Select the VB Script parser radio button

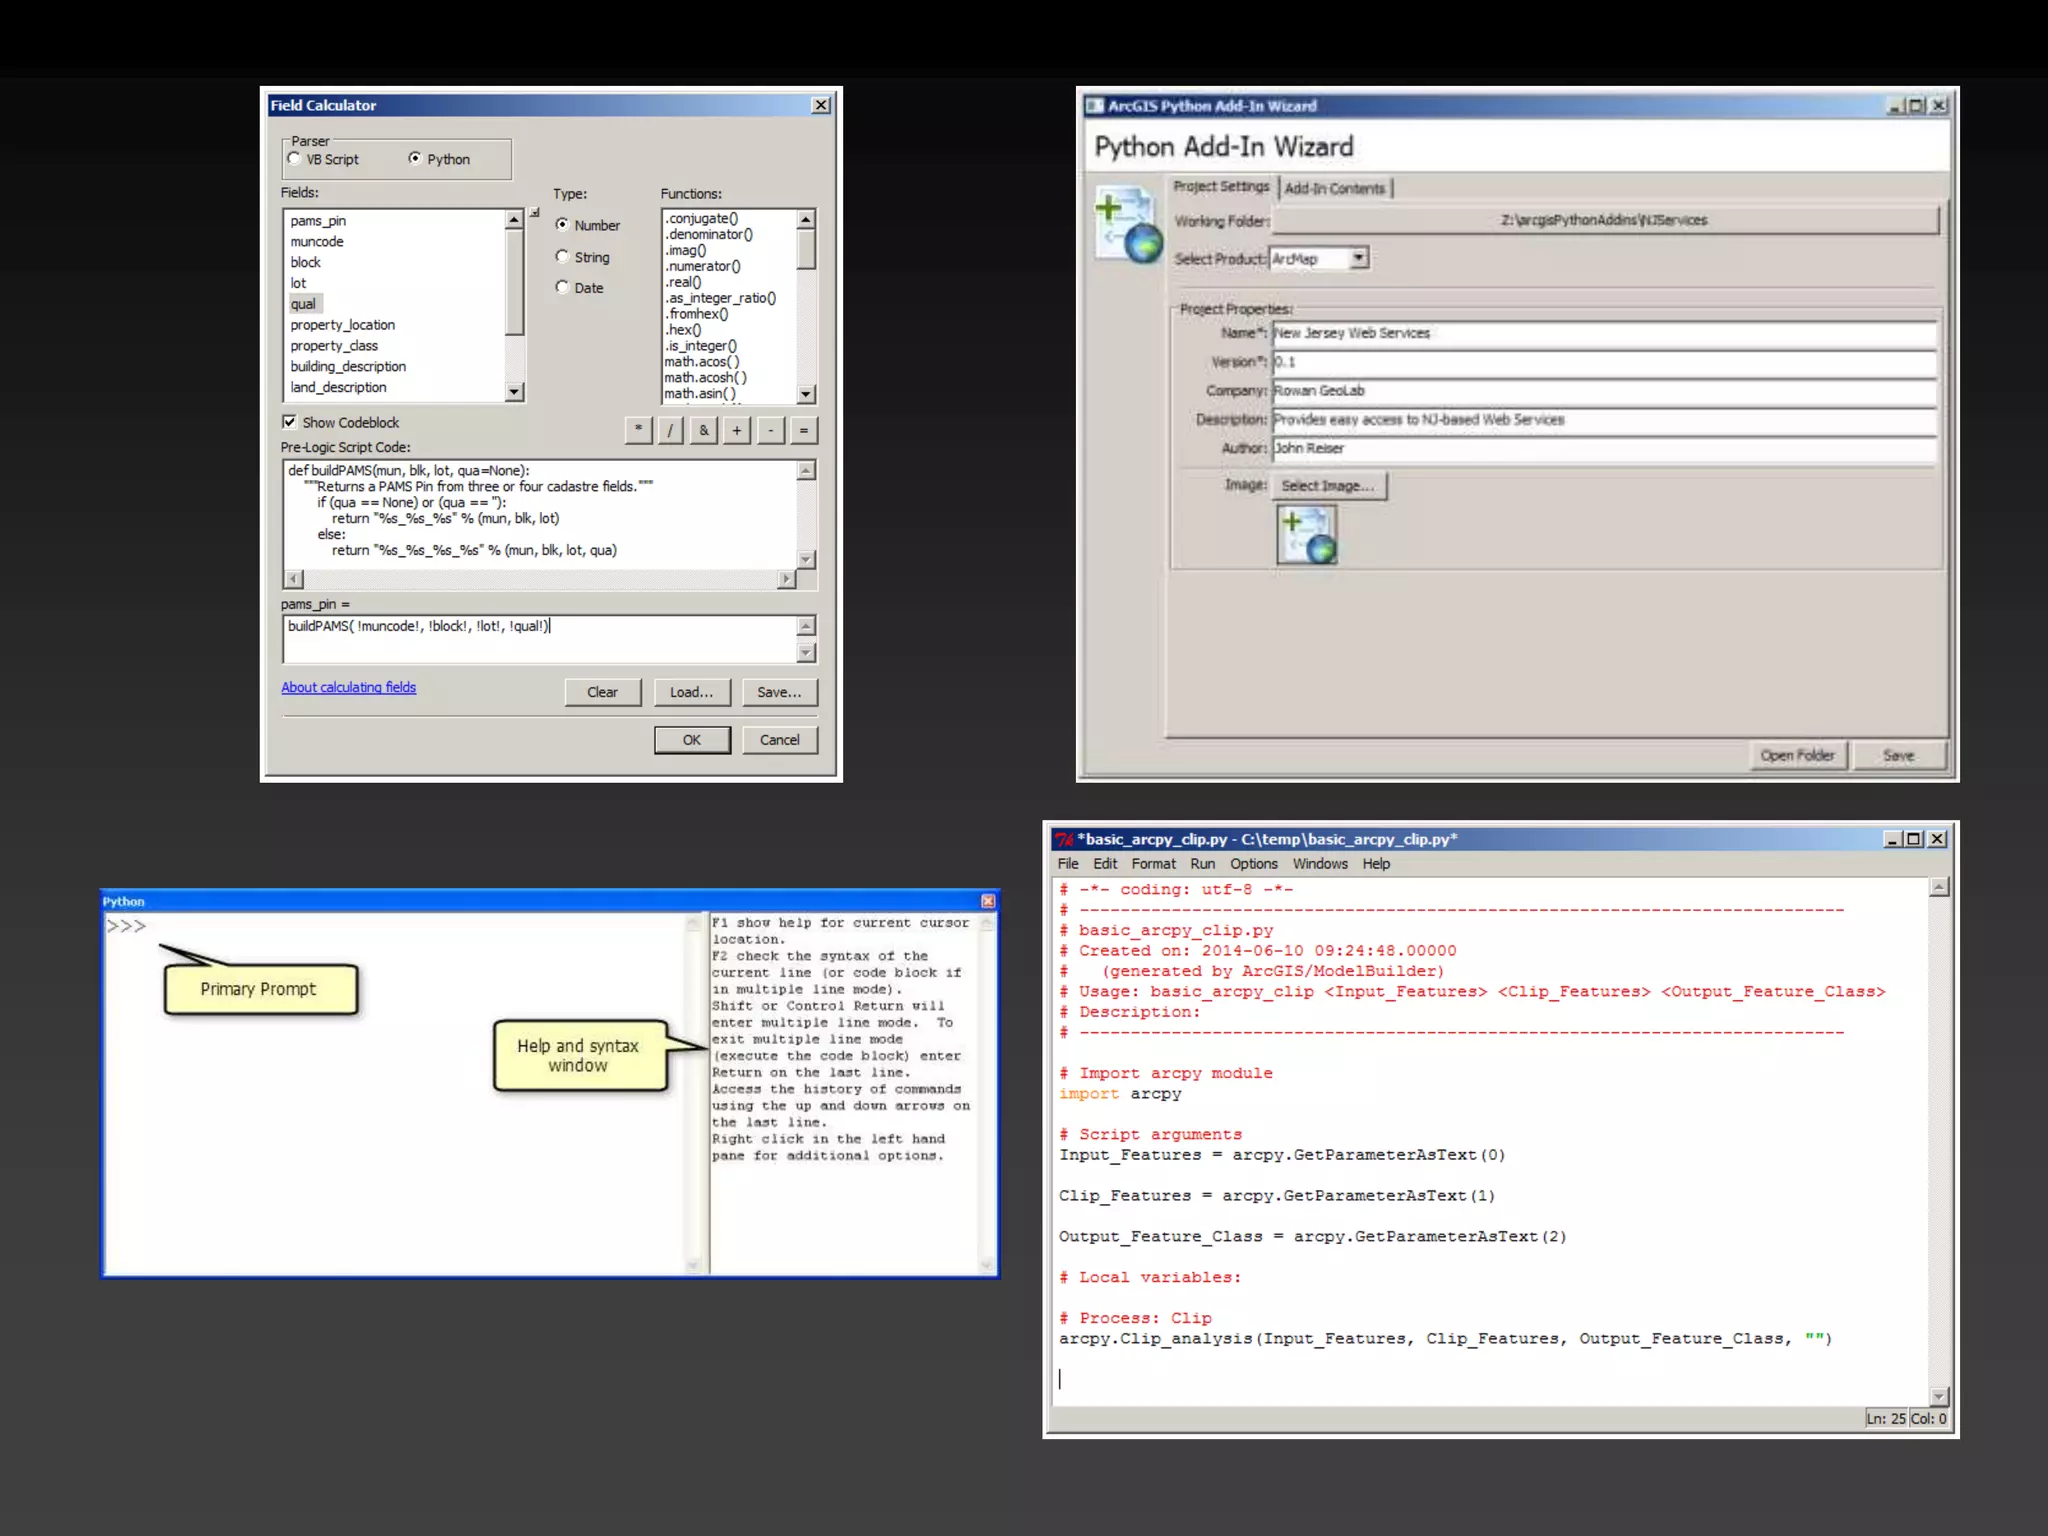coord(294,159)
